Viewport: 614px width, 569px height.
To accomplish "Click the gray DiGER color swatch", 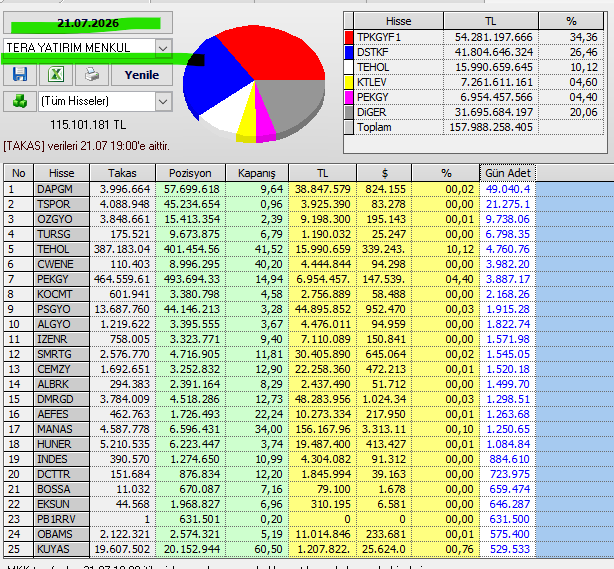I will coord(349,112).
